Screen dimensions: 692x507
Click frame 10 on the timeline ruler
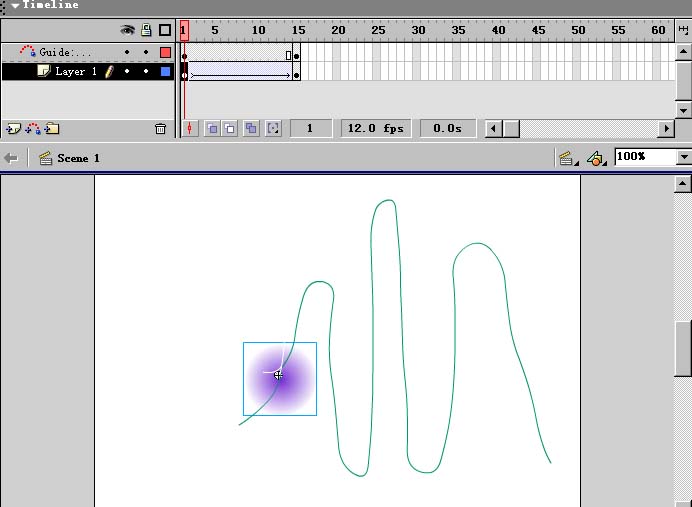tap(258, 30)
